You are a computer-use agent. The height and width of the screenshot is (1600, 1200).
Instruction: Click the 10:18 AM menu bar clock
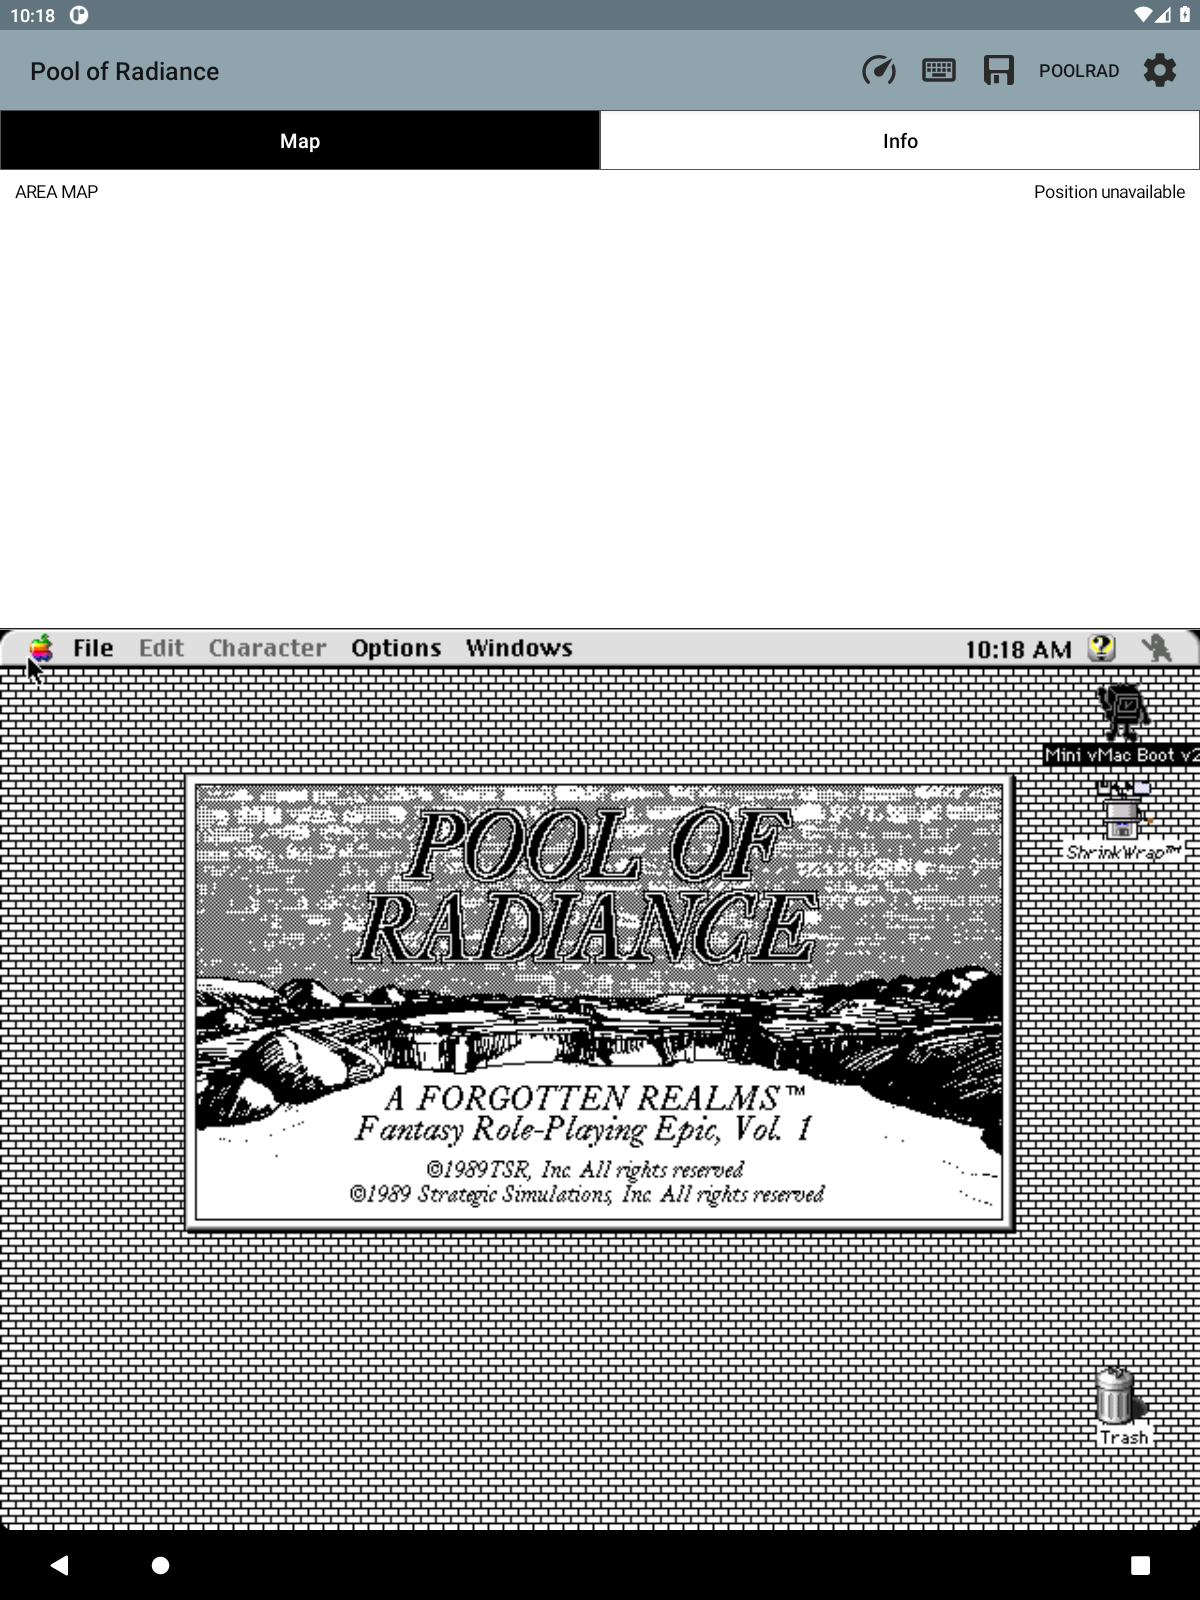click(x=1017, y=649)
